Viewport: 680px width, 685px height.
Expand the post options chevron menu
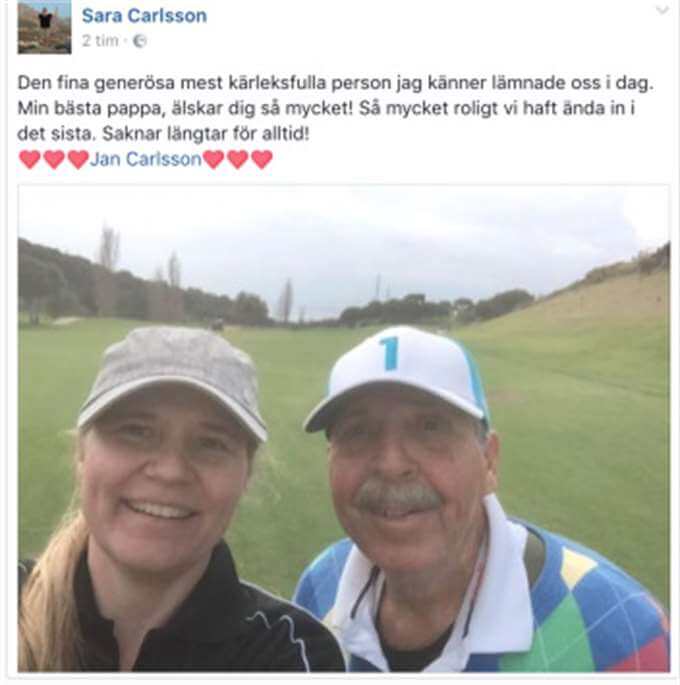[662, 10]
